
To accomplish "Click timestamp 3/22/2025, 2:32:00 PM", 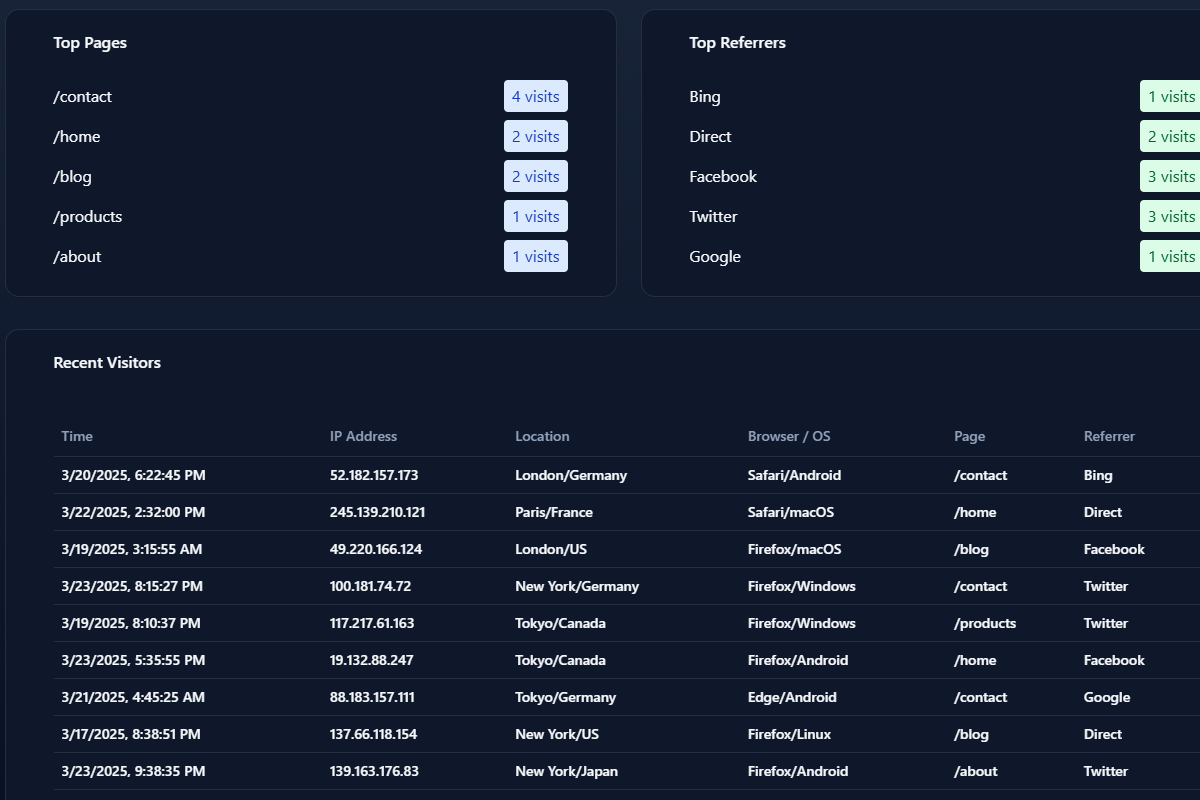I will 133,512.
